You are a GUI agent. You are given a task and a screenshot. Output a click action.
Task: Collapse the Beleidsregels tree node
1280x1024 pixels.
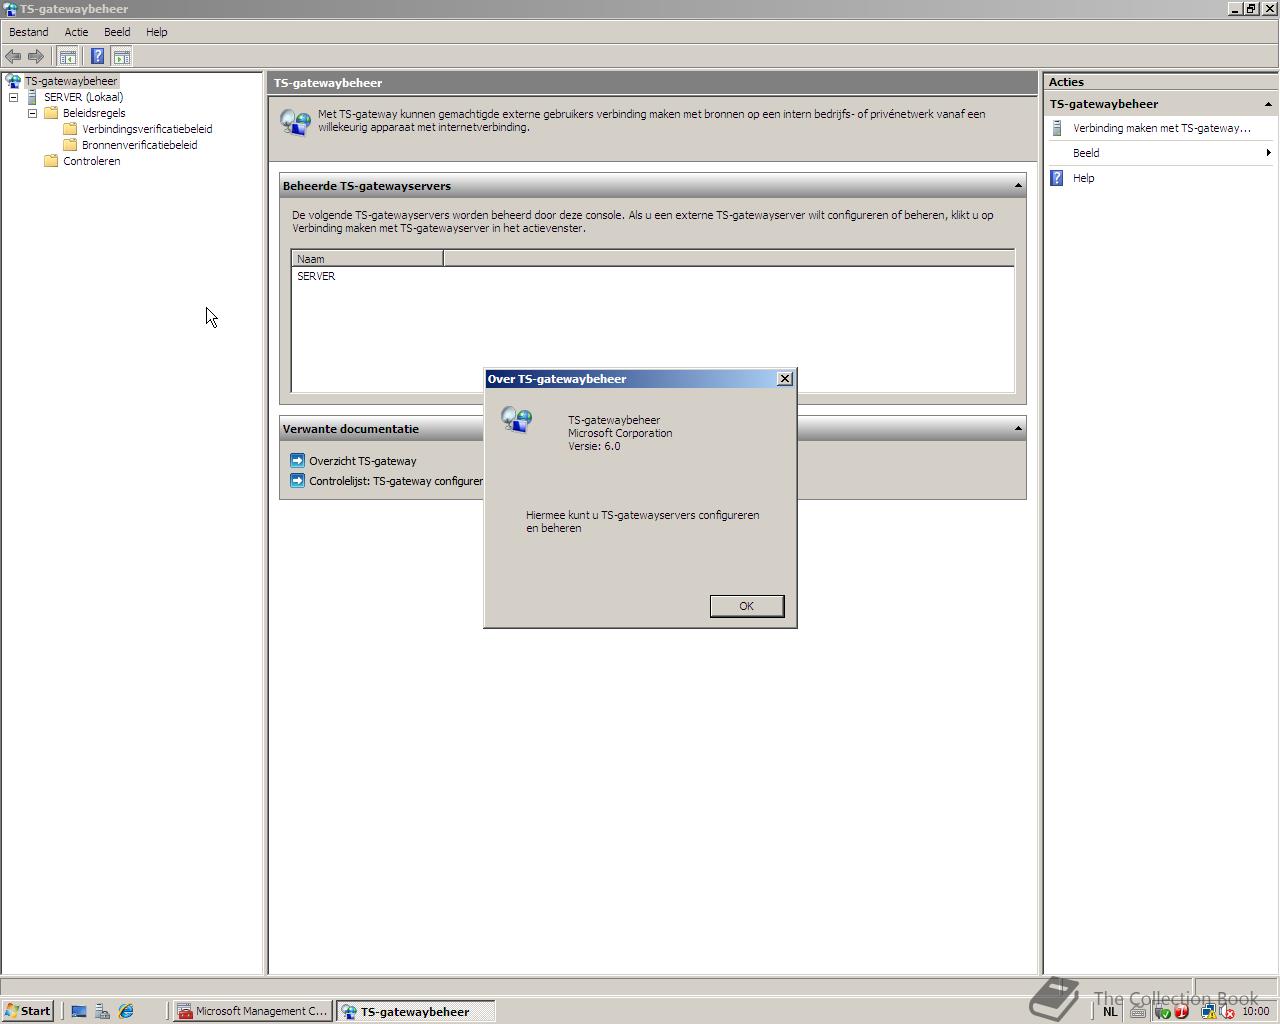pos(32,113)
